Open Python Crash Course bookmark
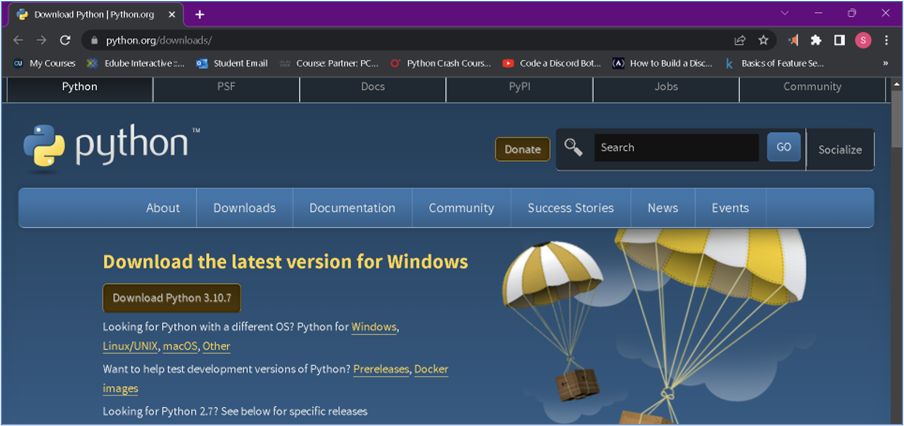This screenshot has height=426, width=904. click(441, 63)
